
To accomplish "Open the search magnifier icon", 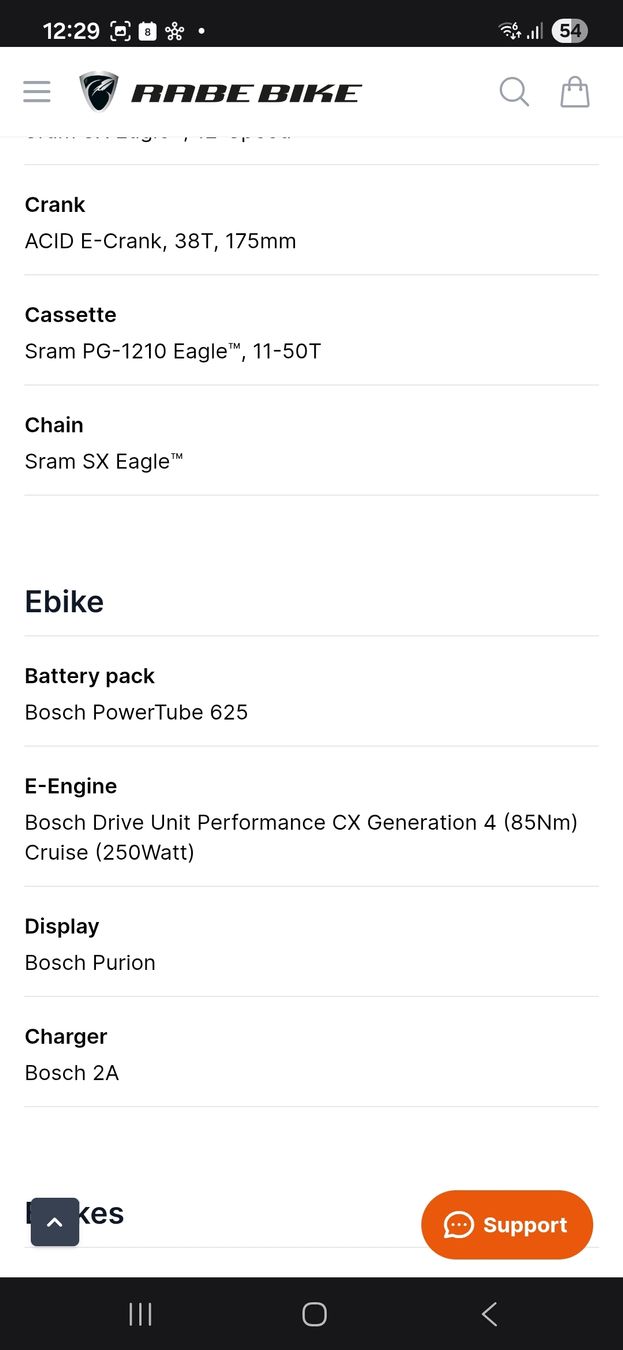I will pyautogui.click(x=514, y=92).
